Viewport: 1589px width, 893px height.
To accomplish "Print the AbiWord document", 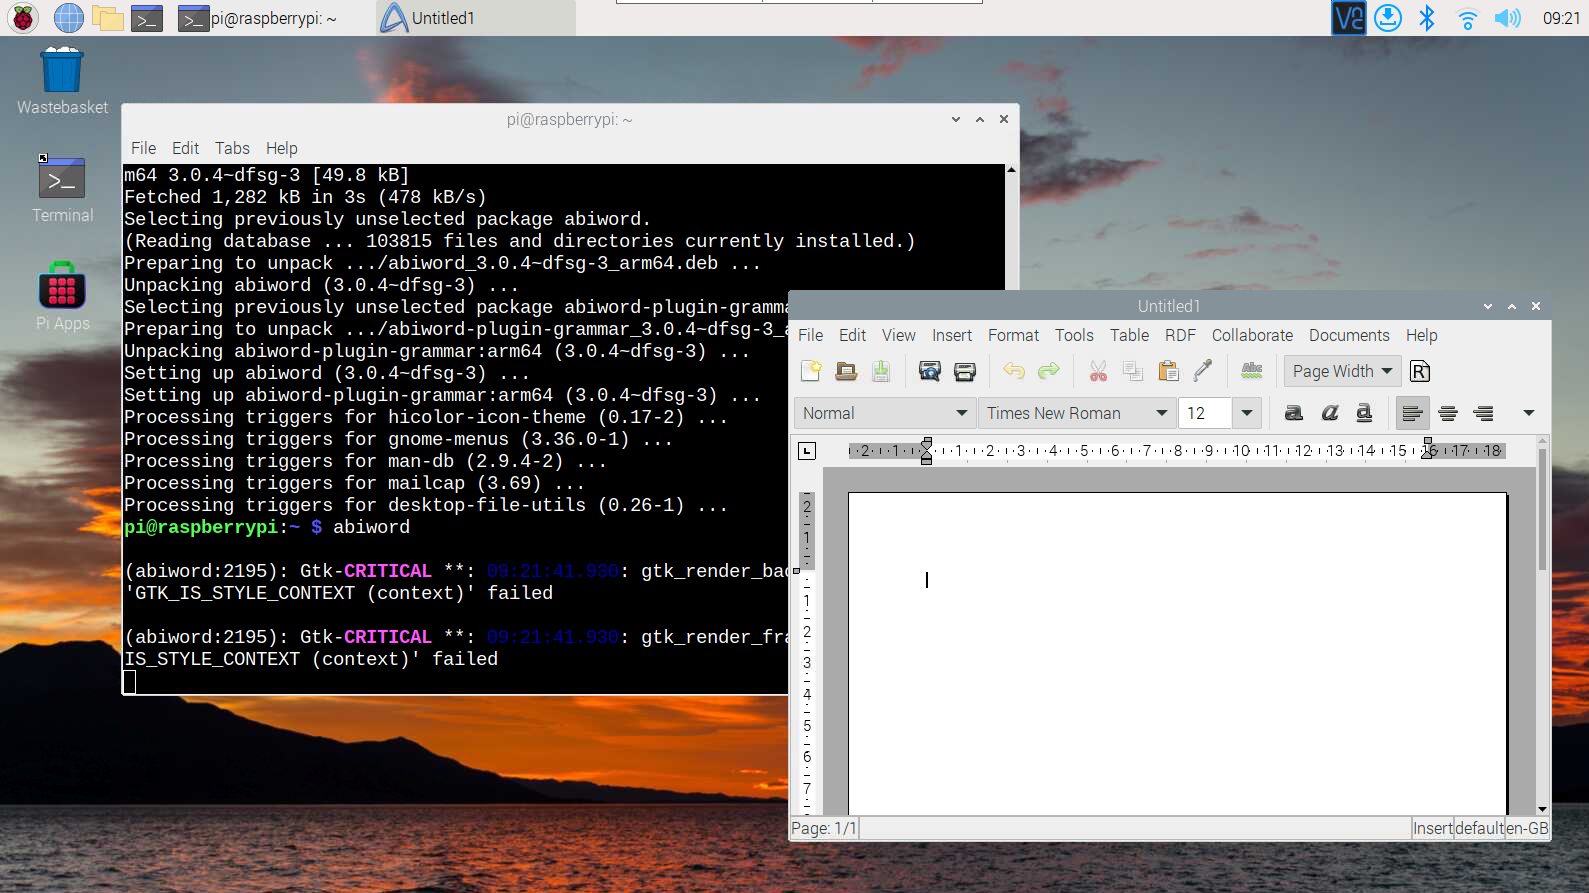I will click(x=965, y=371).
